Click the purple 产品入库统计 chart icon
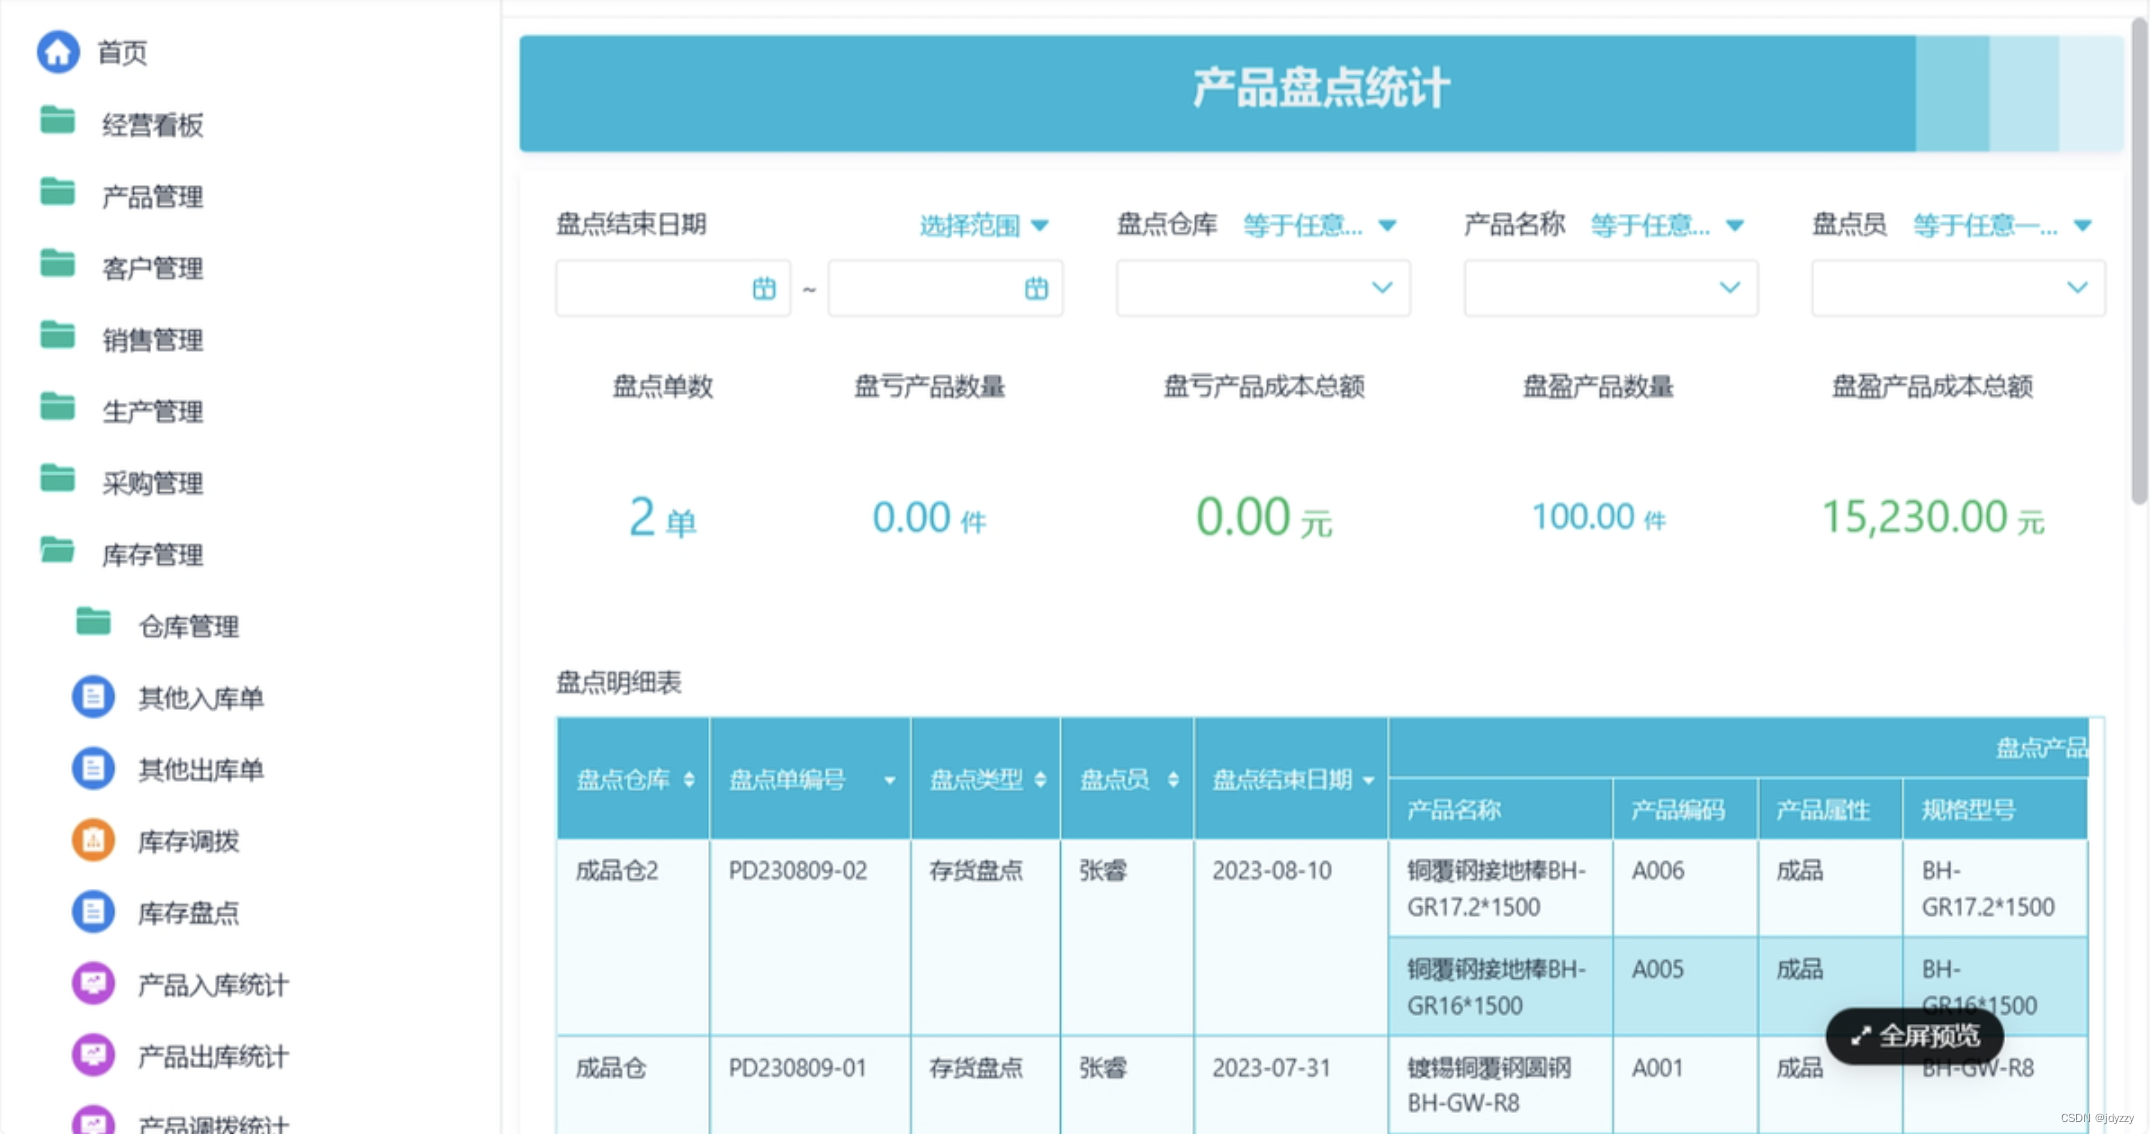This screenshot has width=2150, height=1134. tap(93, 984)
